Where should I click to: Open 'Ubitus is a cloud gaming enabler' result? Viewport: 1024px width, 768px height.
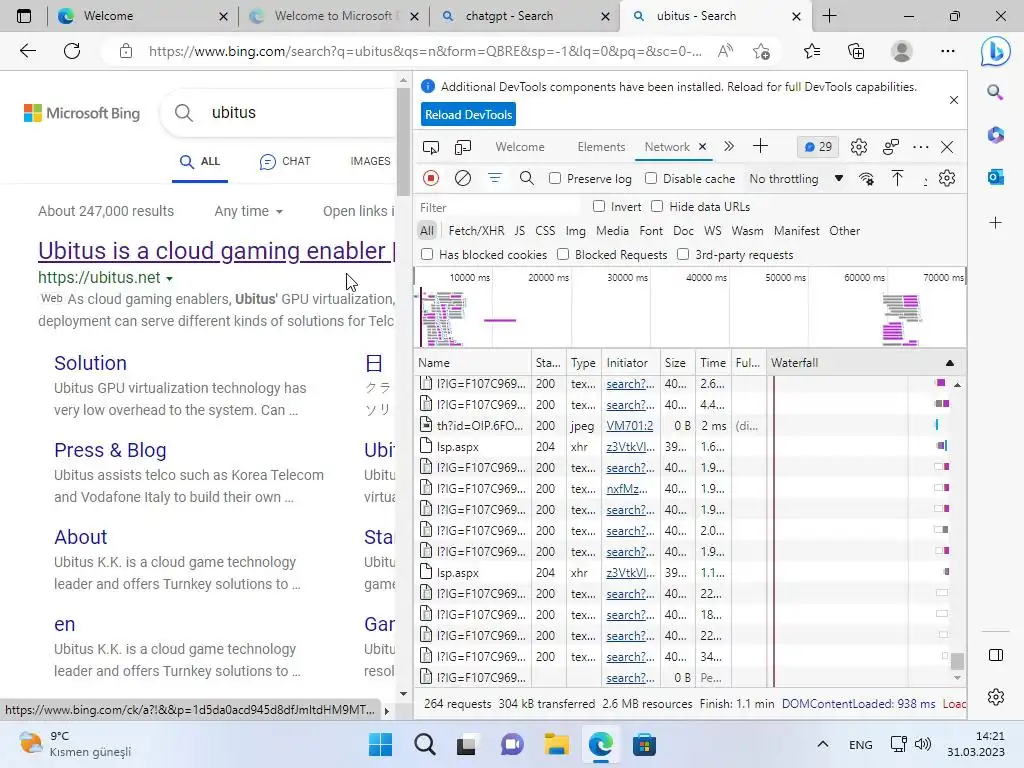[217, 251]
